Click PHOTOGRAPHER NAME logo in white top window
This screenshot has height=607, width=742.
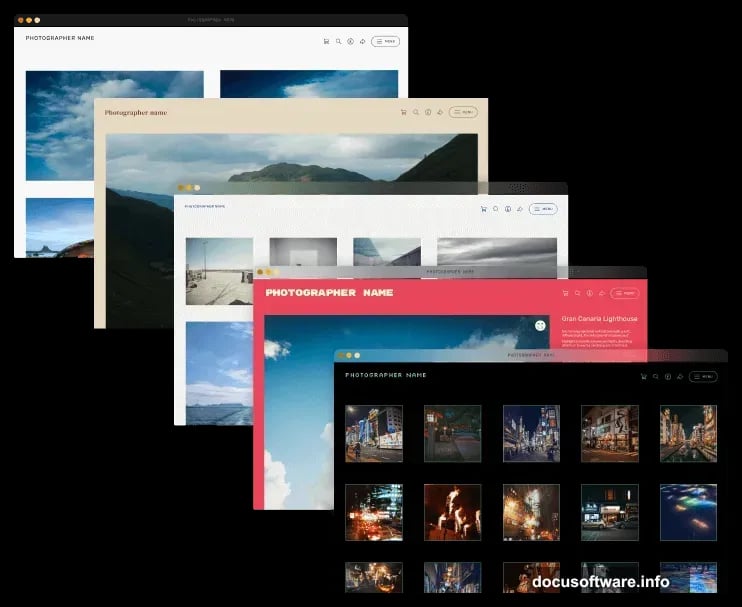(x=60, y=38)
